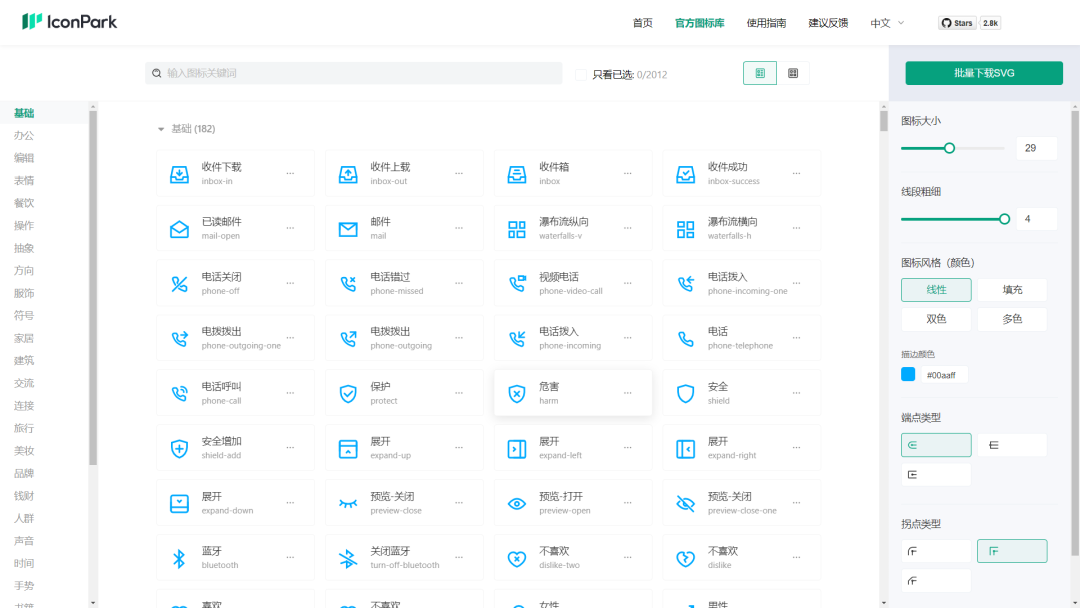Select the inbox-out icon
Viewport: 1080px width, 608px height.
point(348,174)
